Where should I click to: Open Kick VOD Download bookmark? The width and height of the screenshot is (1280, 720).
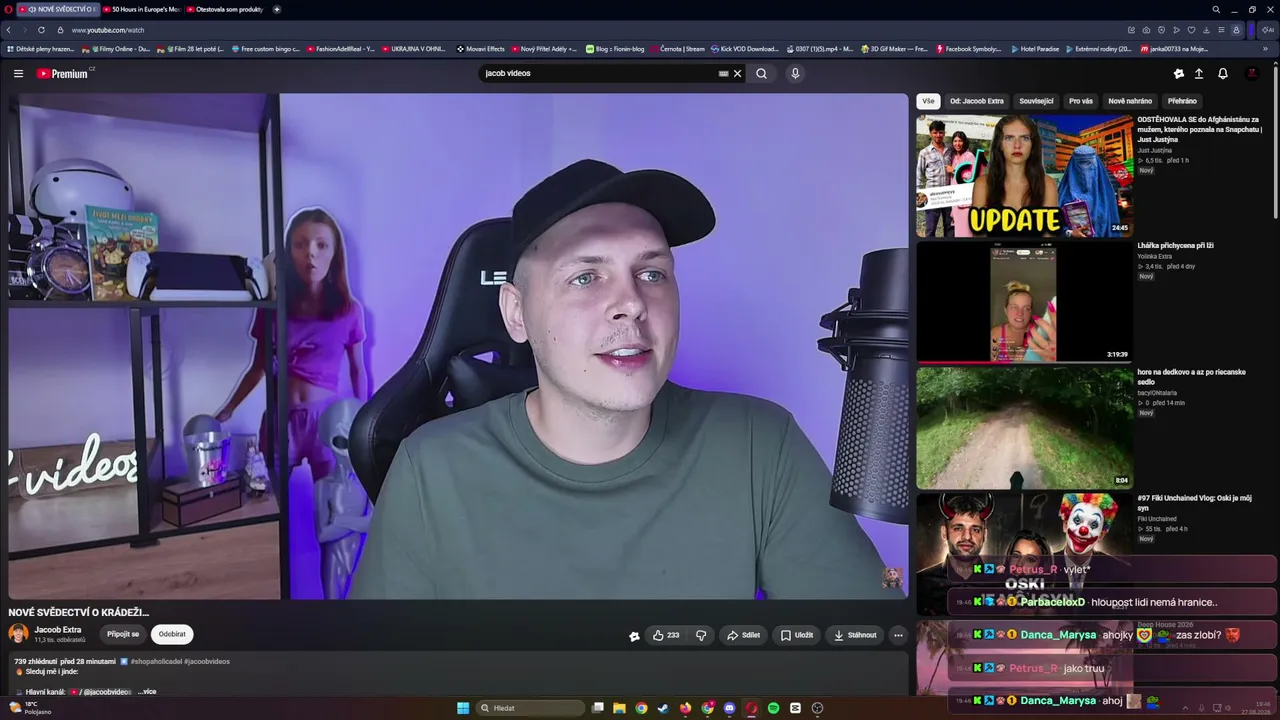[x=744, y=48]
